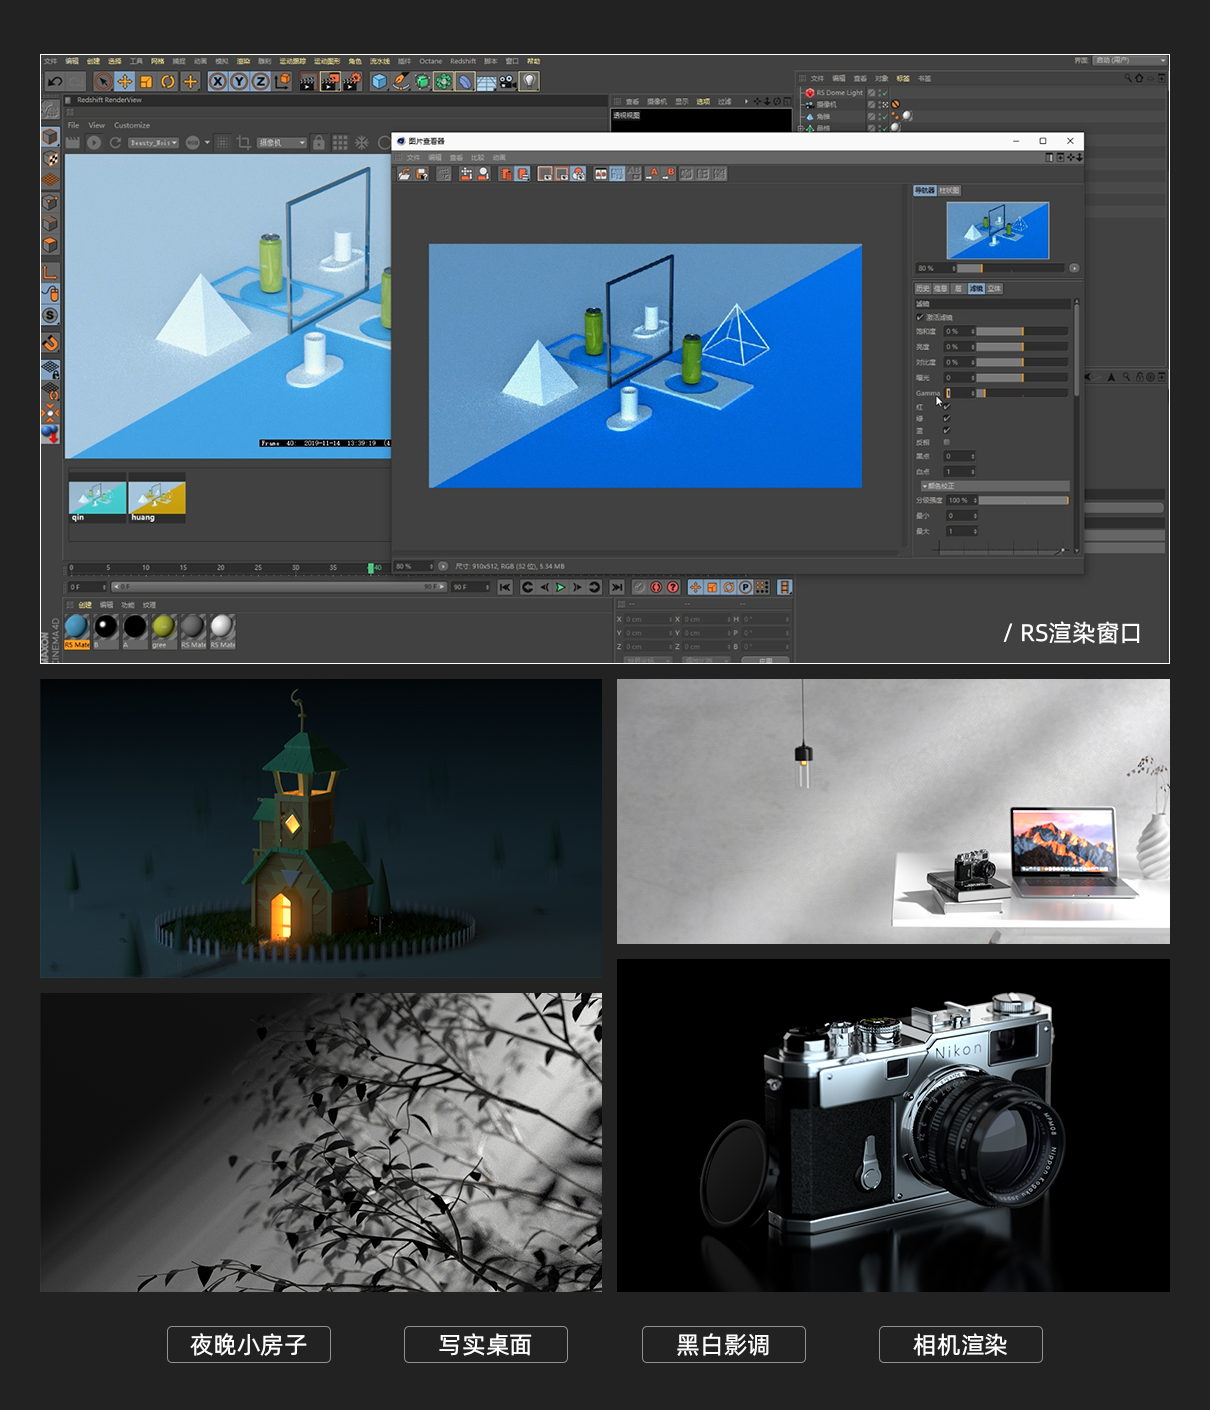This screenshot has height=1410, width=1210.
Task: Toggle the activate filter checkbox
Action: 920,317
